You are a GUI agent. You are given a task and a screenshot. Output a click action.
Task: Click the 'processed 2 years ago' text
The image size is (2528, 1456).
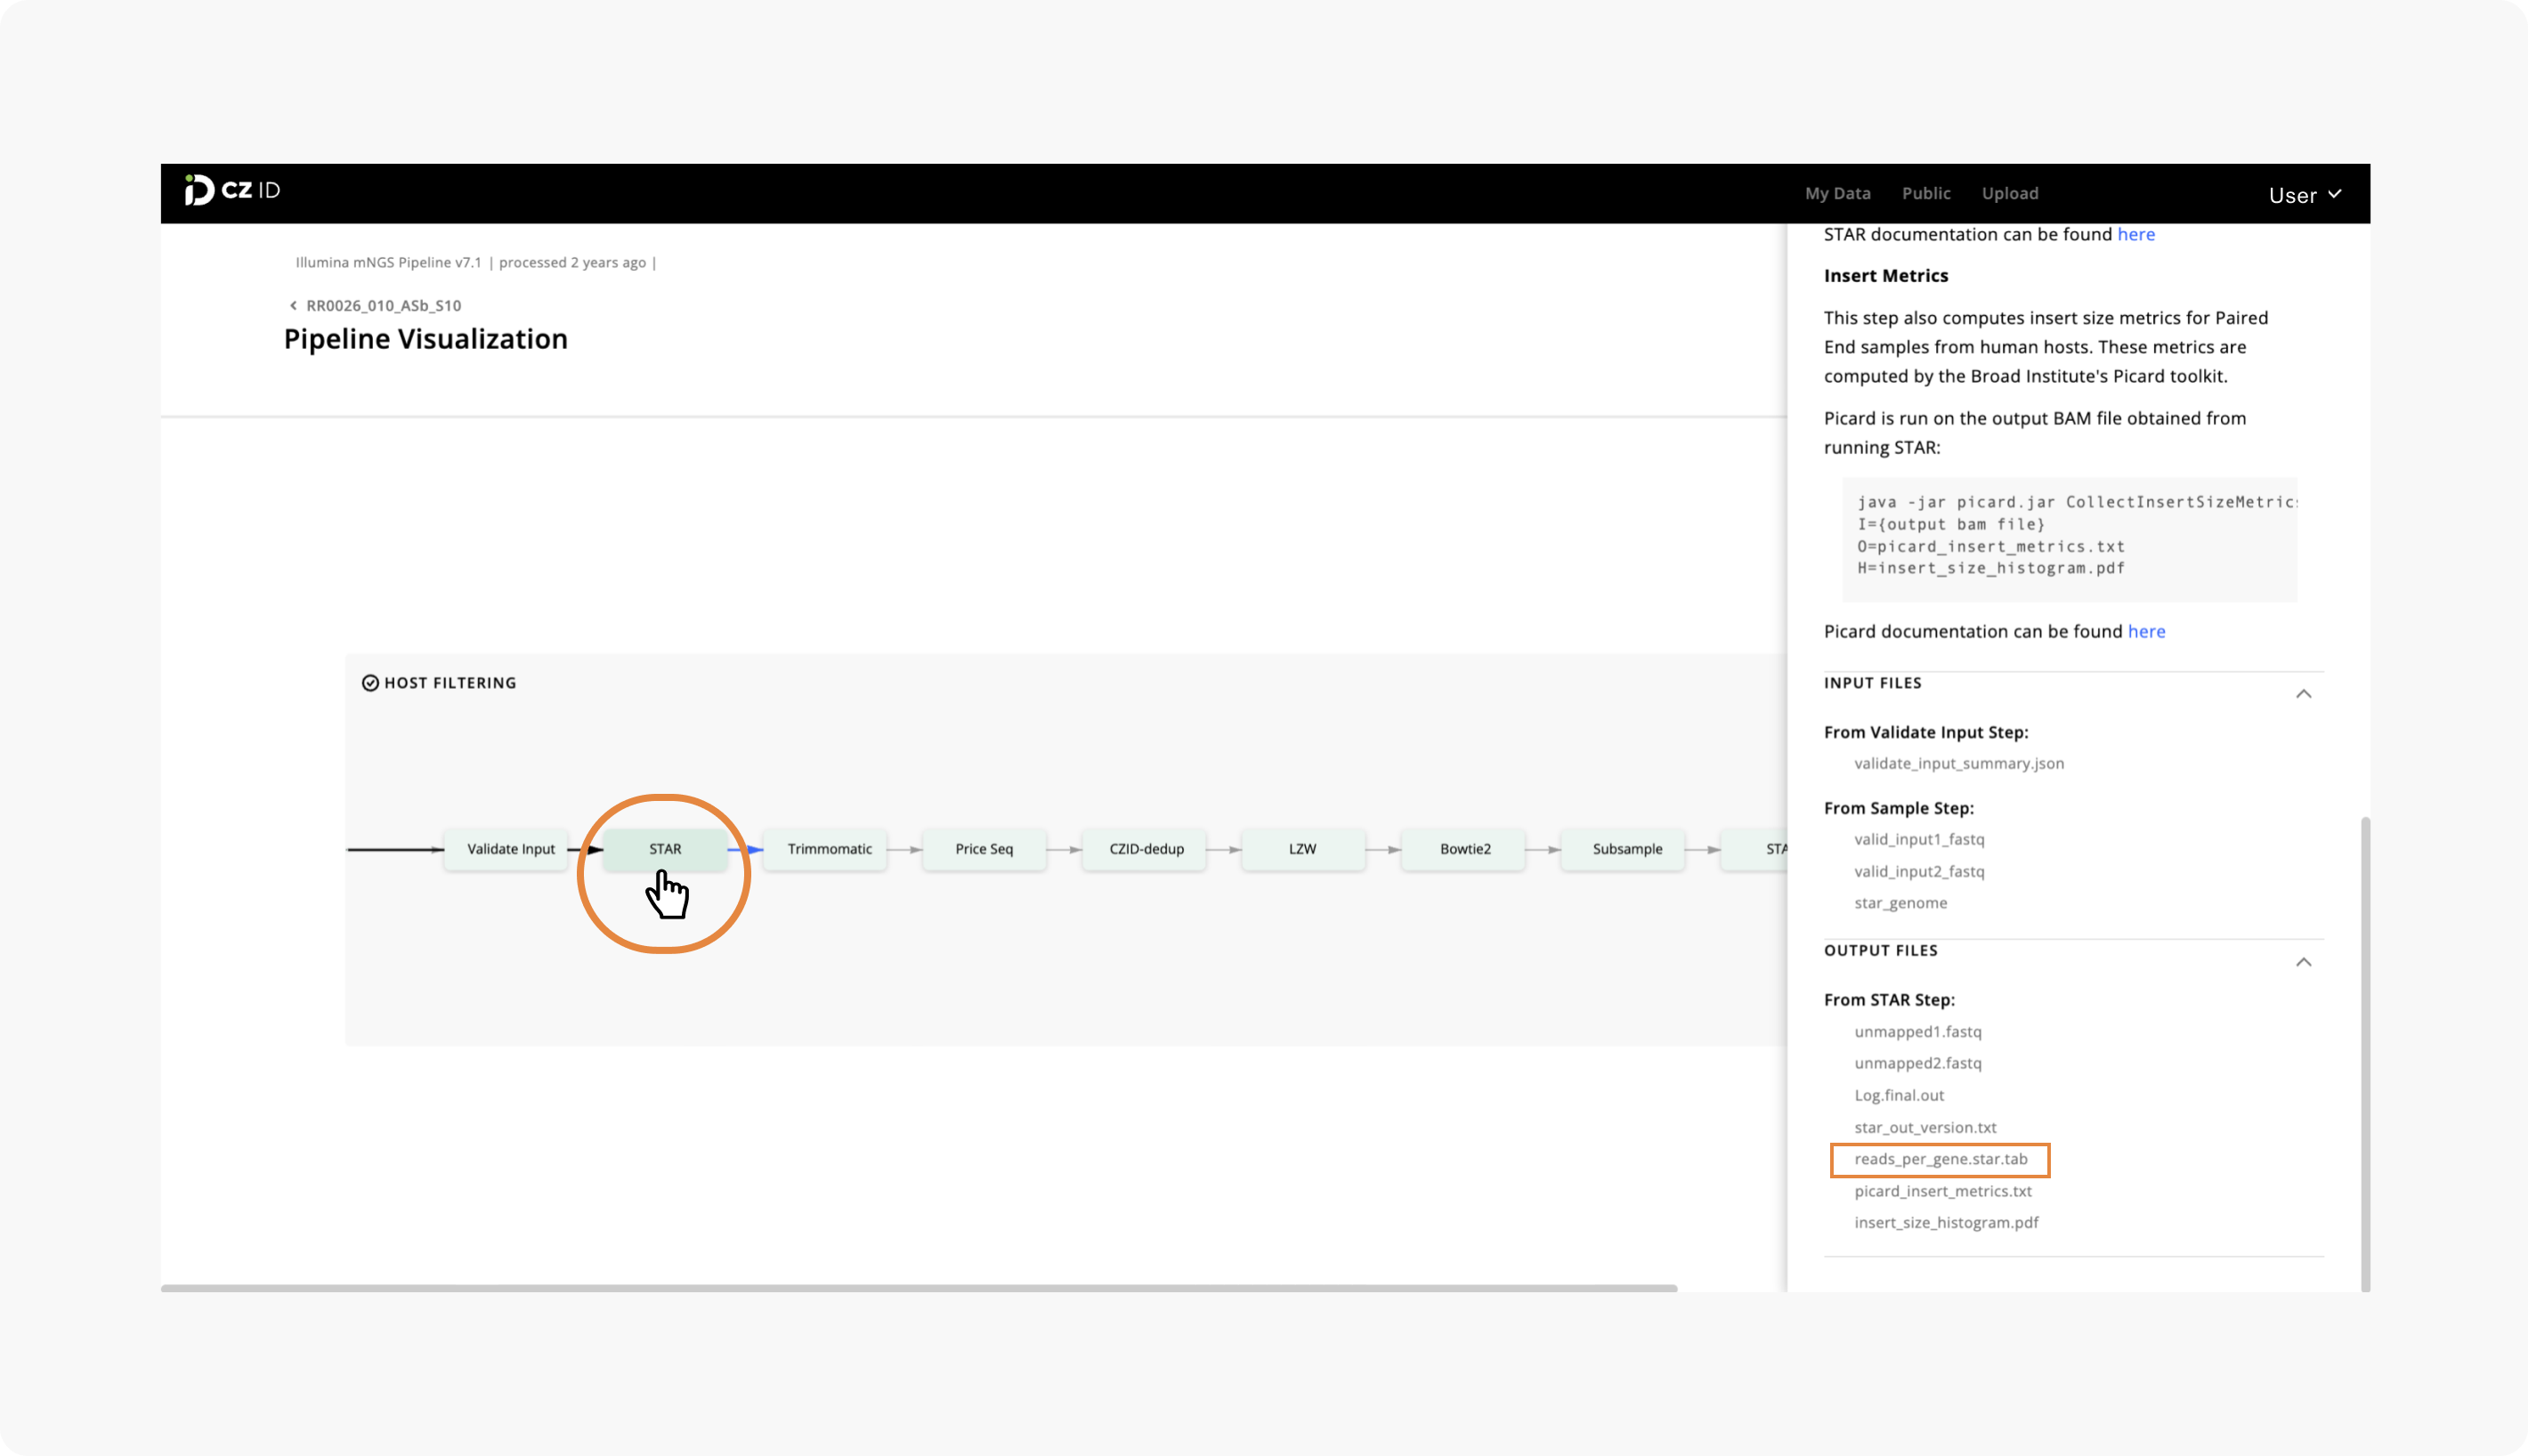click(572, 262)
